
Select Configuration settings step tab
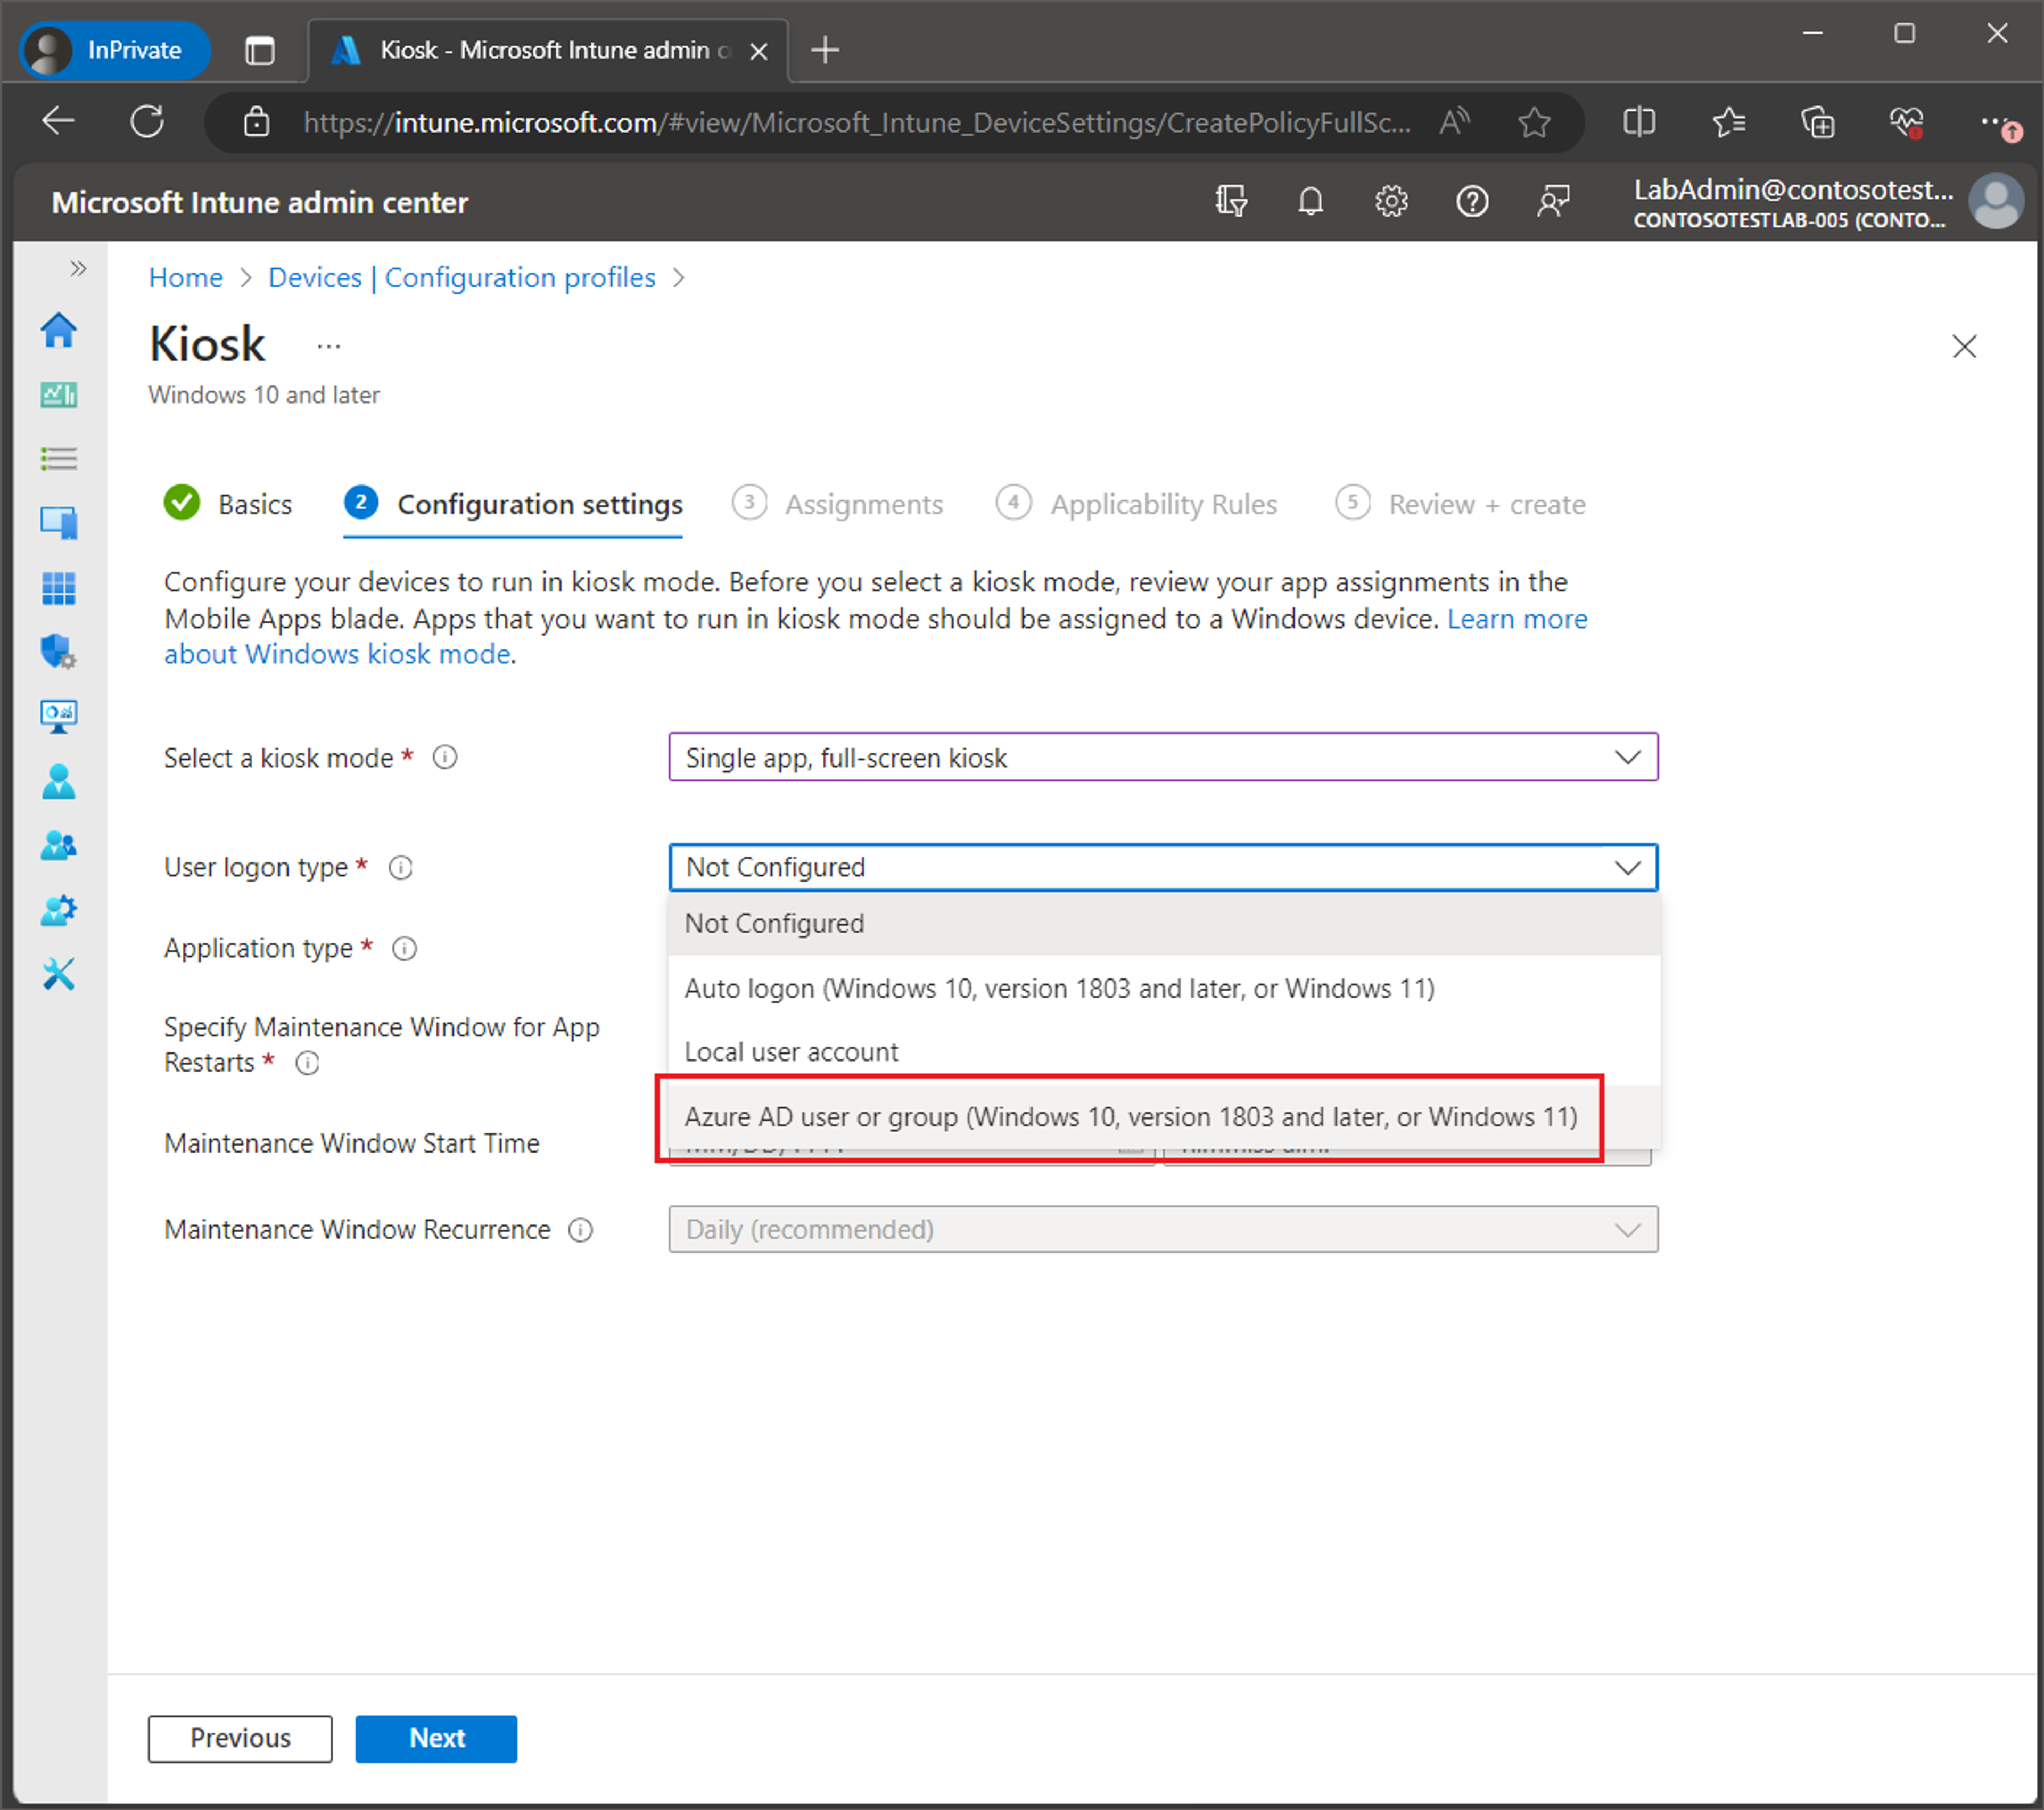513,504
